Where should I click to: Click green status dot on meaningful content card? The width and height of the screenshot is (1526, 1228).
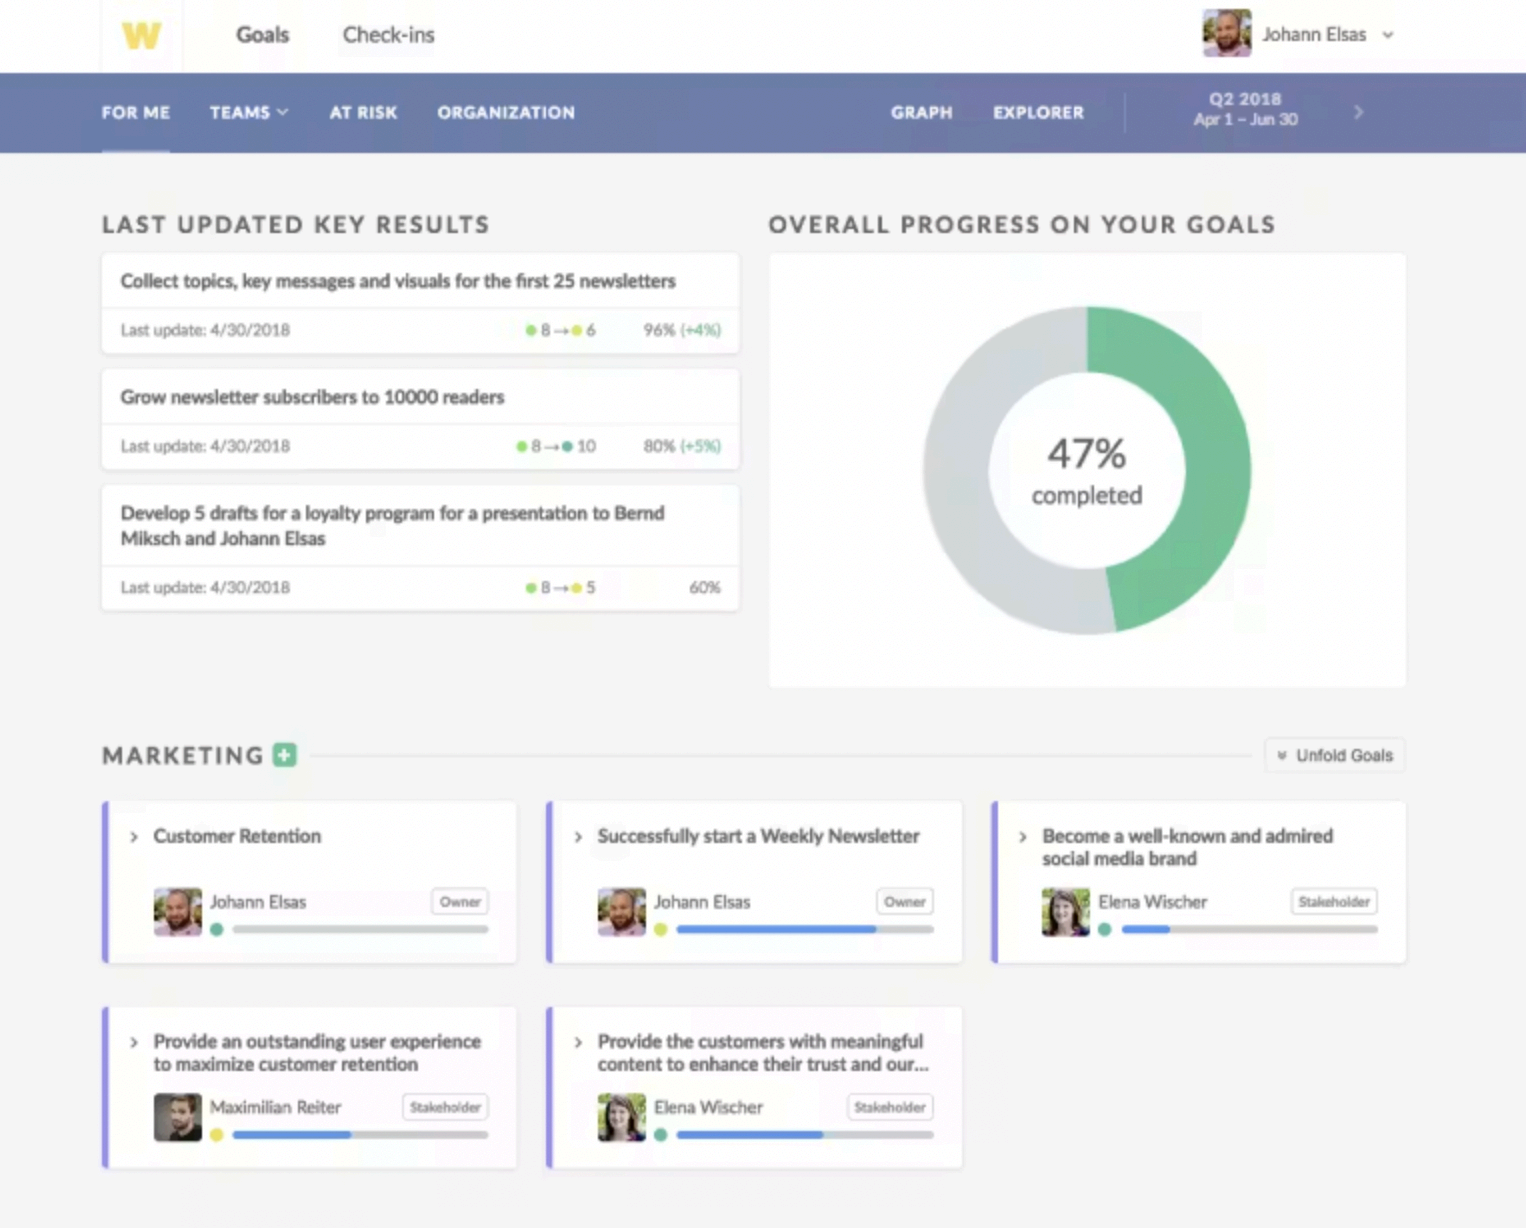pyautogui.click(x=661, y=1135)
